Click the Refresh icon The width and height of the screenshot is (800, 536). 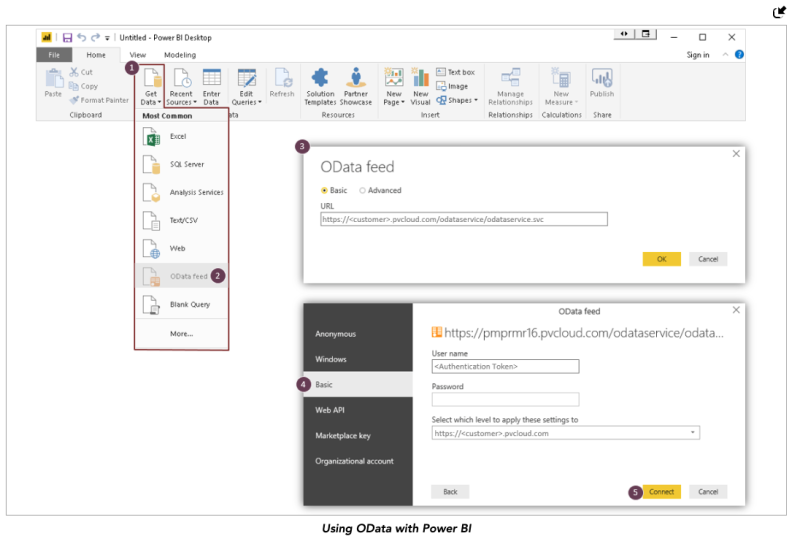point(282,78)
